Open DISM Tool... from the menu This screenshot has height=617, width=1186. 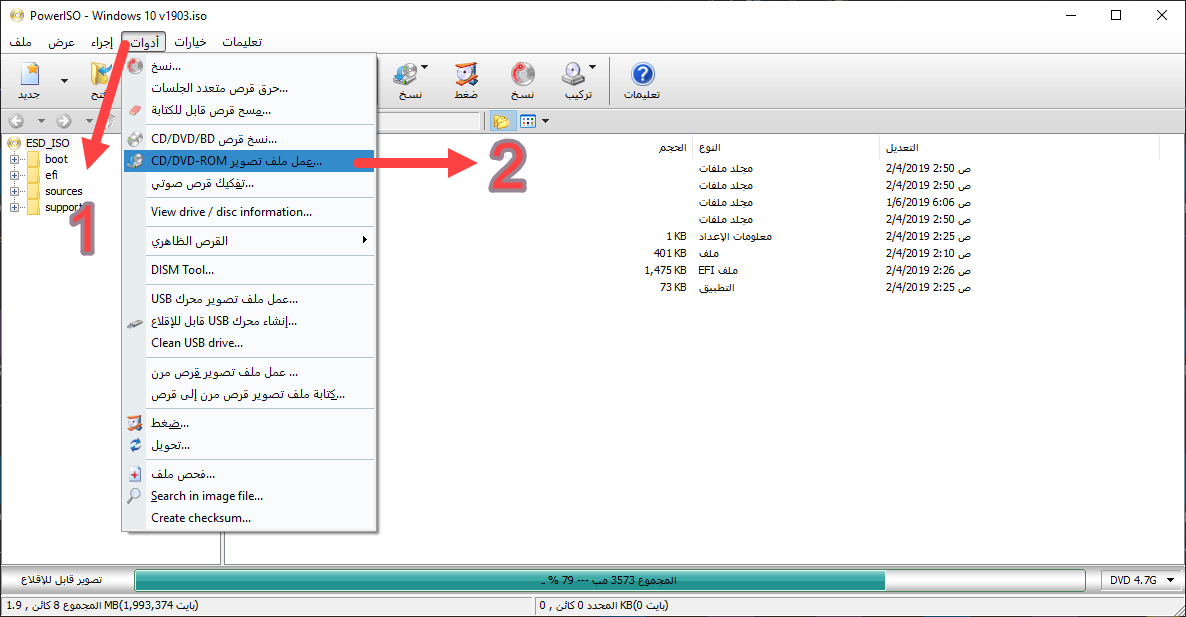(x=250, y=270)
